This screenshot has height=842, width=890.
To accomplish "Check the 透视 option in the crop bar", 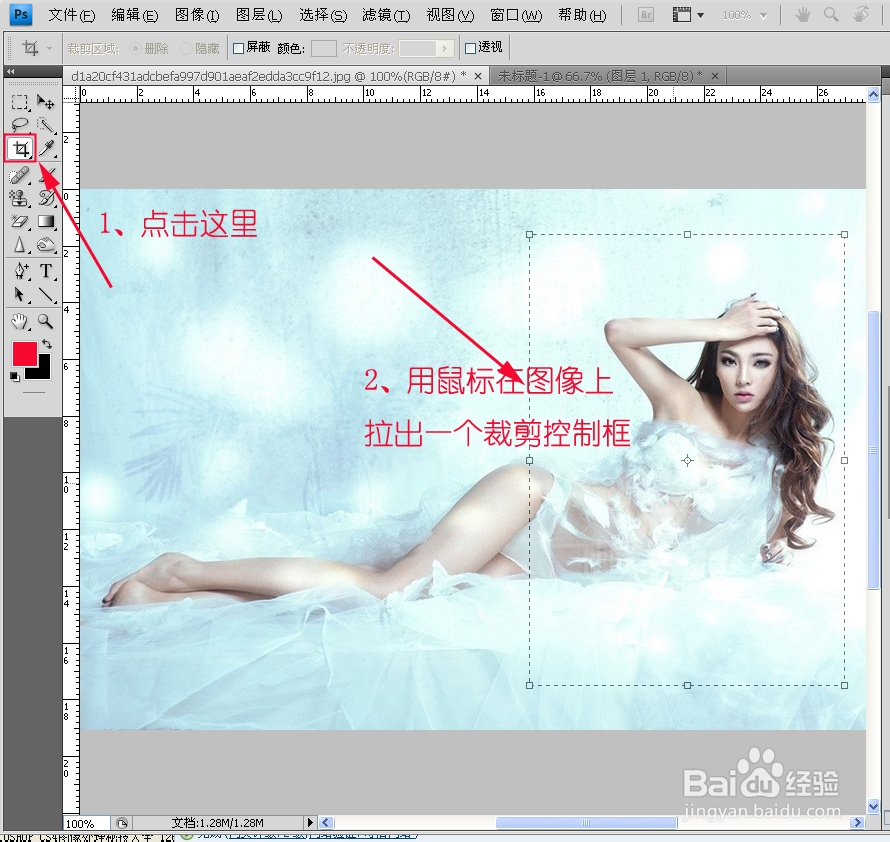I will [471, 47].
